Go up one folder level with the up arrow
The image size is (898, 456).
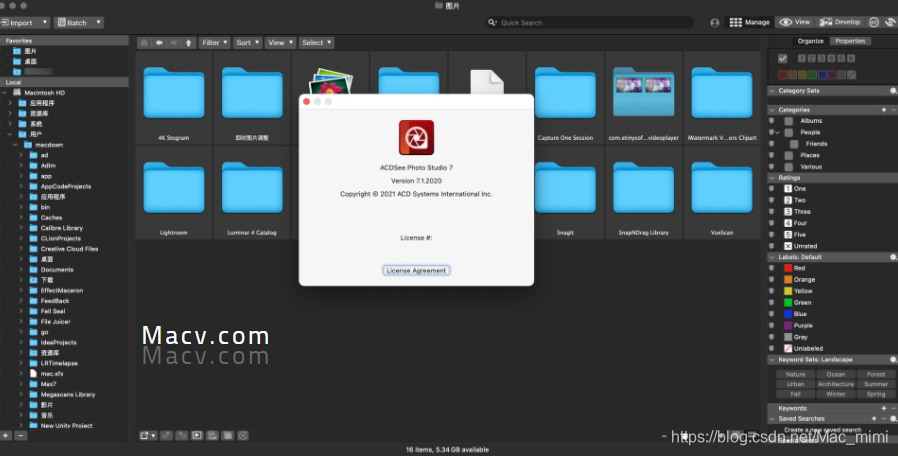click(188, 43)
